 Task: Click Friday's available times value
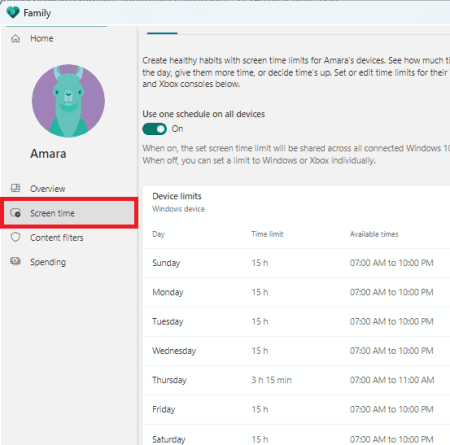tap(391, 409)
